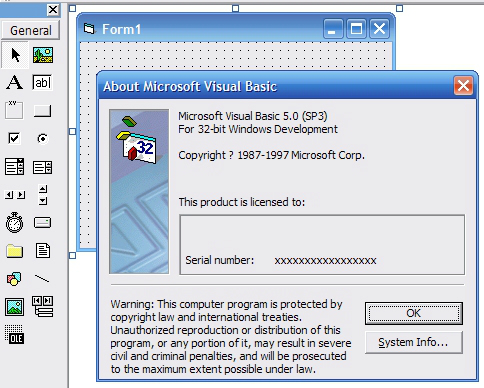This screenshot has width=484, height=388.
Task: Click the 'Microsoft Visual Basic 5.0 (SP3)' text
Action: (253, 116)
